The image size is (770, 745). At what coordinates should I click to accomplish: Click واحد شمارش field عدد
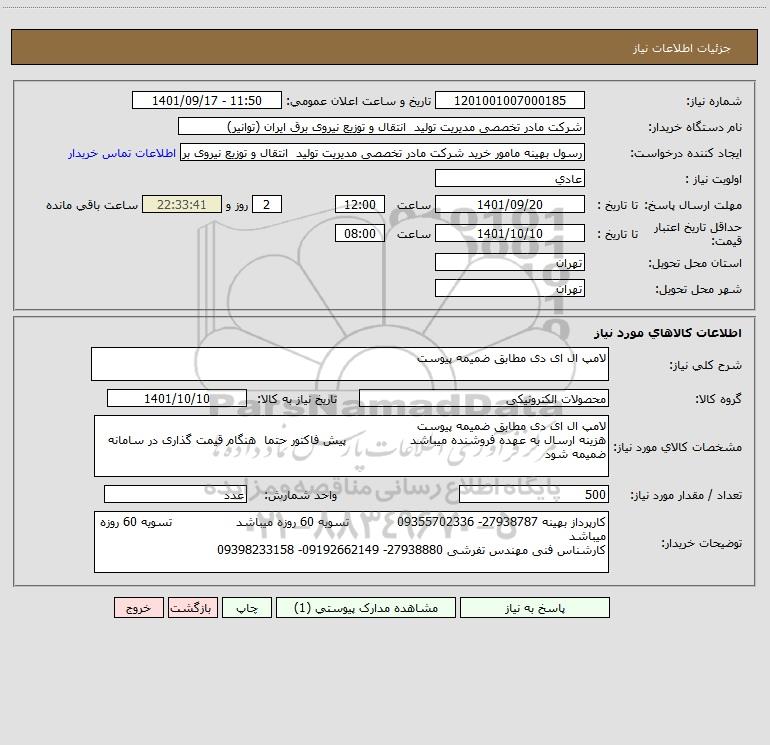click(175, 495)
